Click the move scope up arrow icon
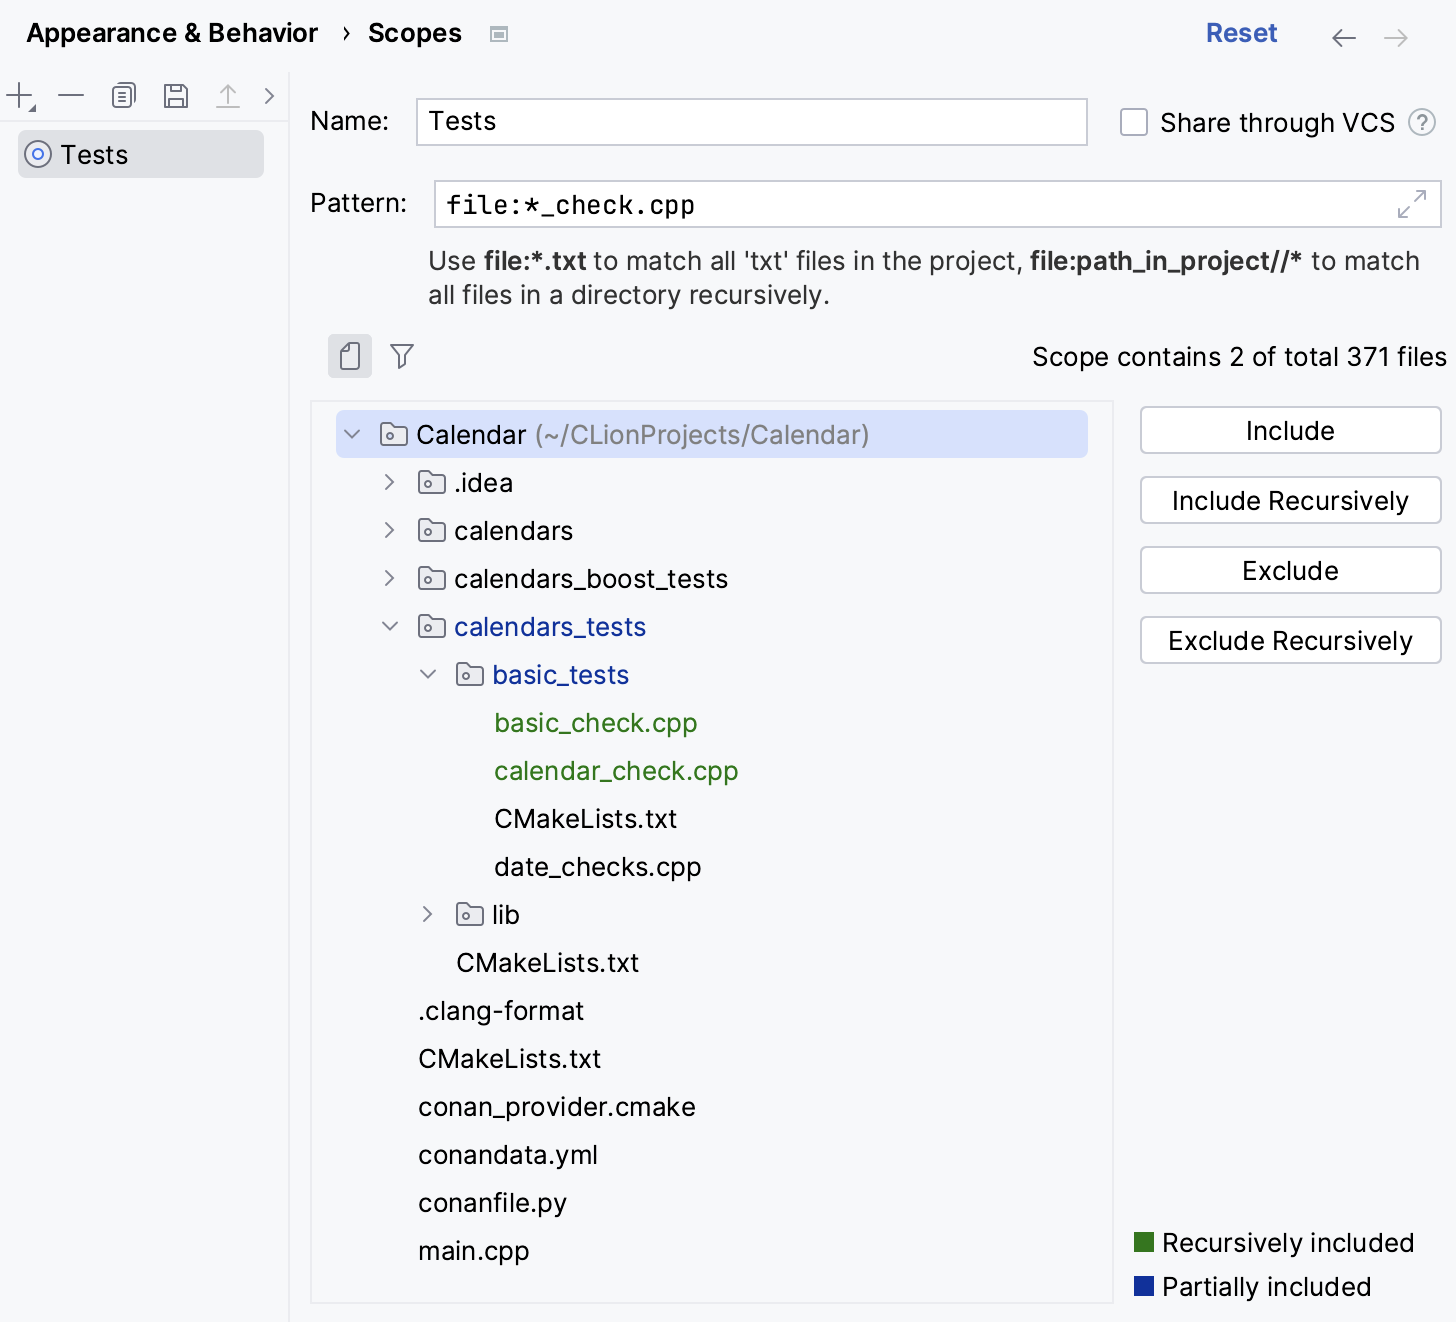The image size is (1456, 1322). click(x=228, y=96)
